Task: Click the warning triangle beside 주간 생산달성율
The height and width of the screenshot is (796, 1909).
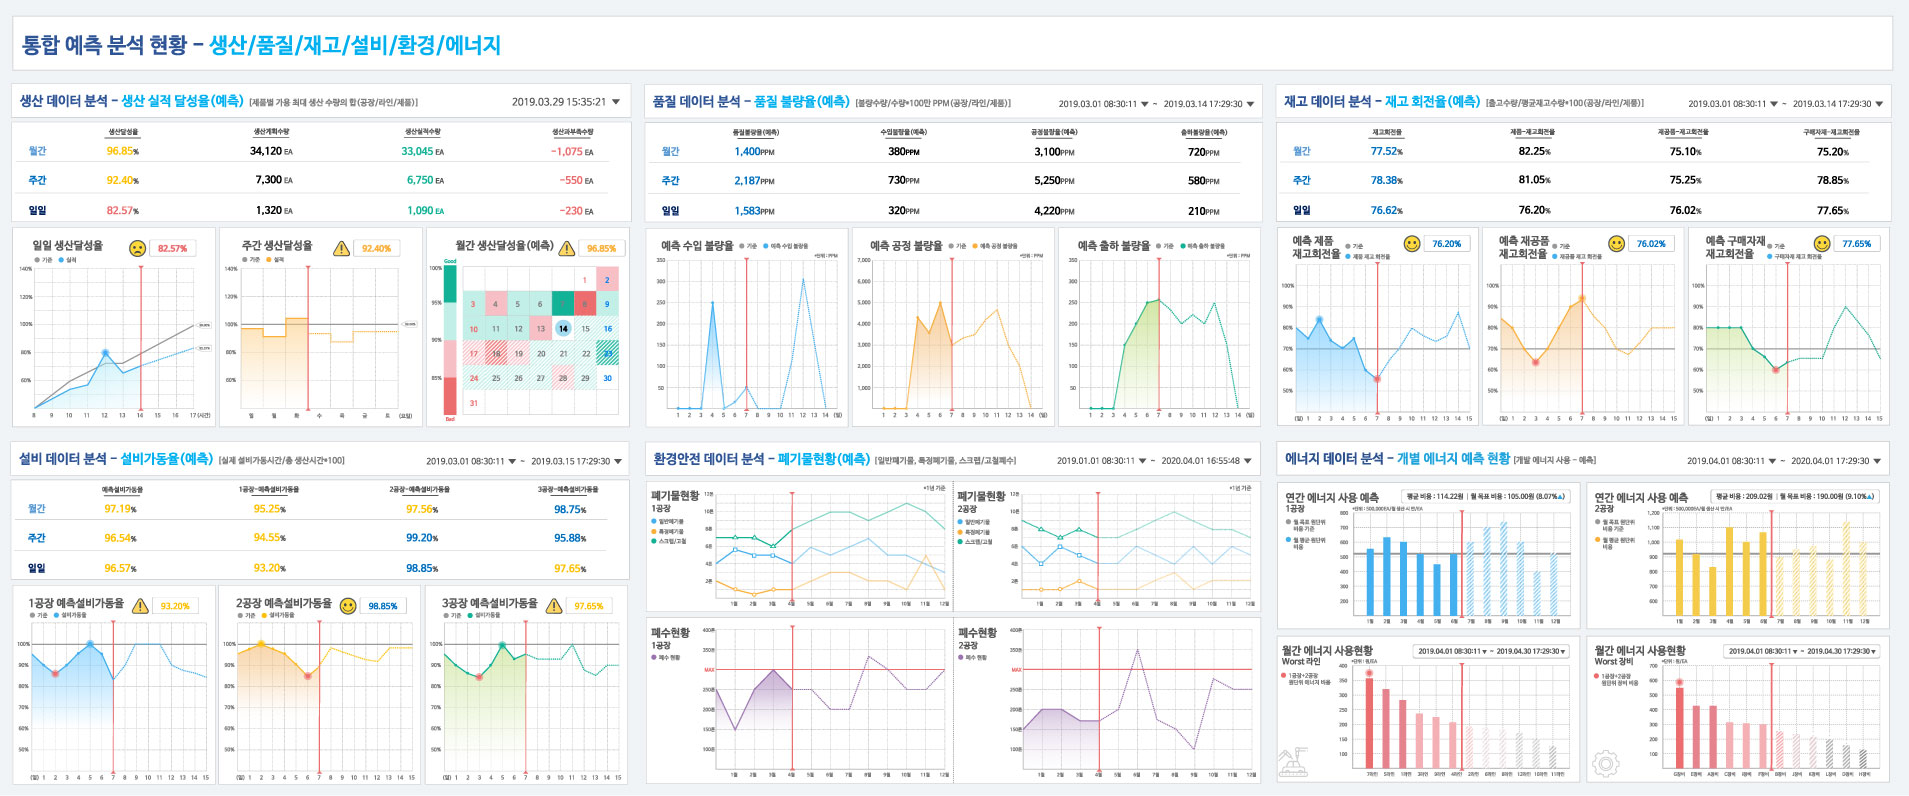Action: click(x=341, y=248)
